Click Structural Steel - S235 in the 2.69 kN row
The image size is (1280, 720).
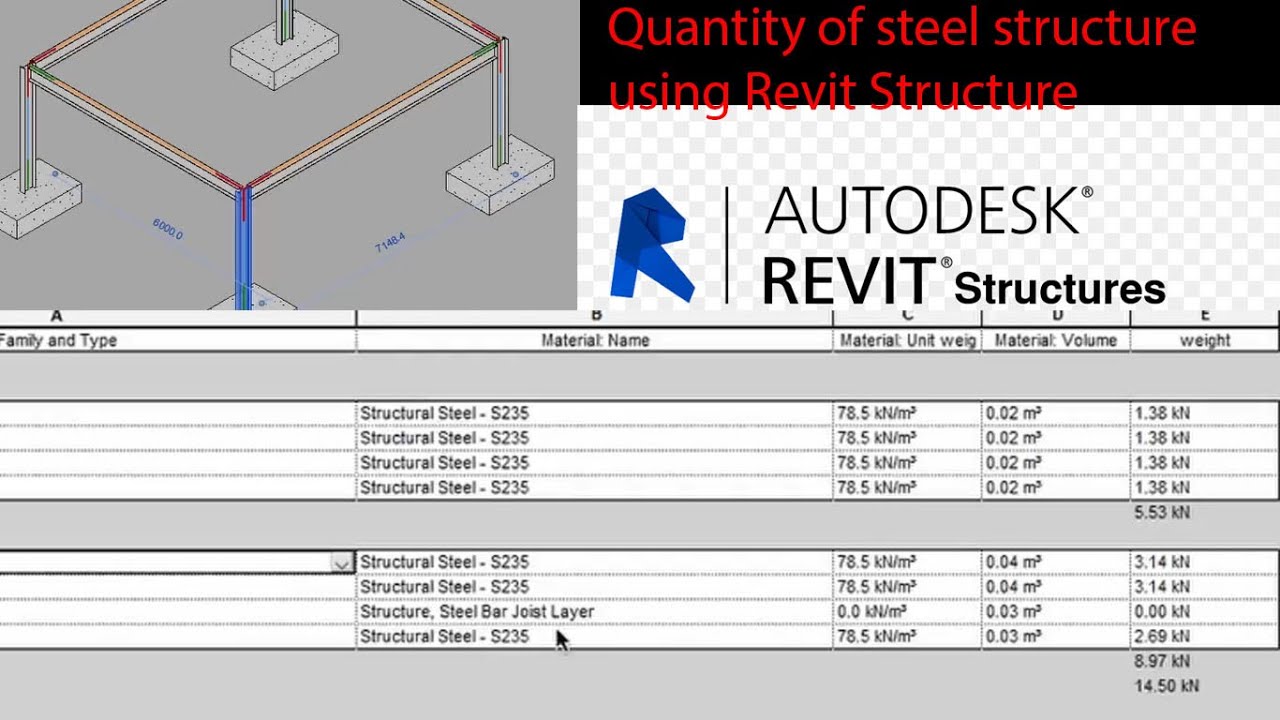tap(594, 636)
